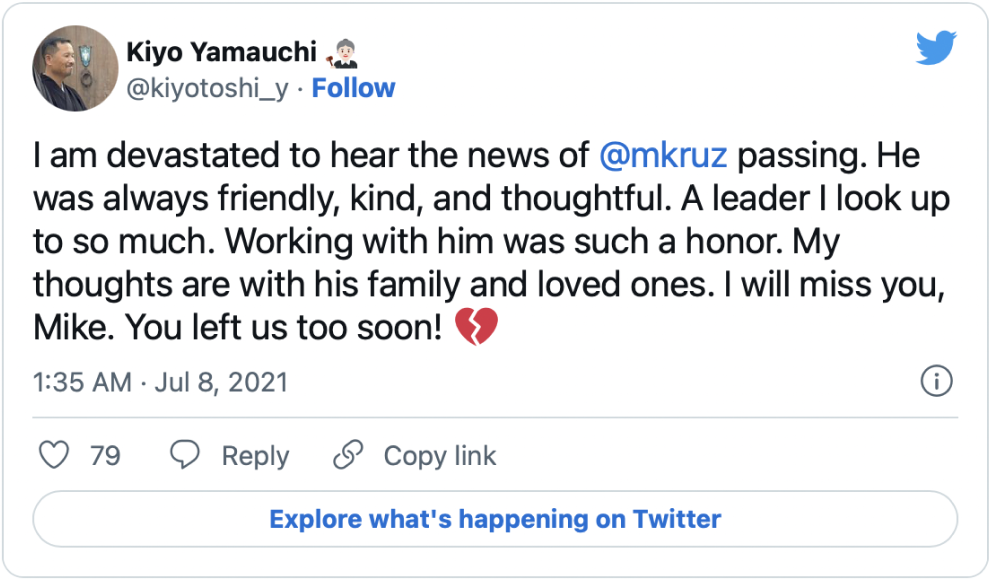Click Explore what's happening on Twitter
This screenshot has height=580, width=990.
click(495, 519)
